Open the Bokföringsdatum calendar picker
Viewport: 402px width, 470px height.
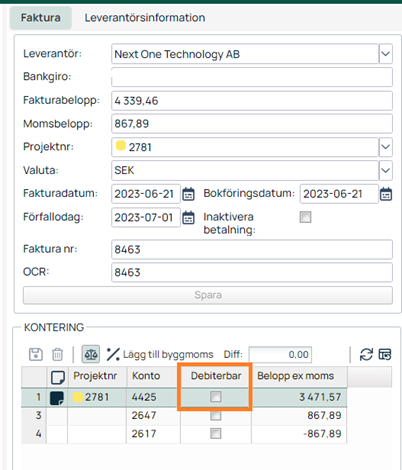pos(386,194)
